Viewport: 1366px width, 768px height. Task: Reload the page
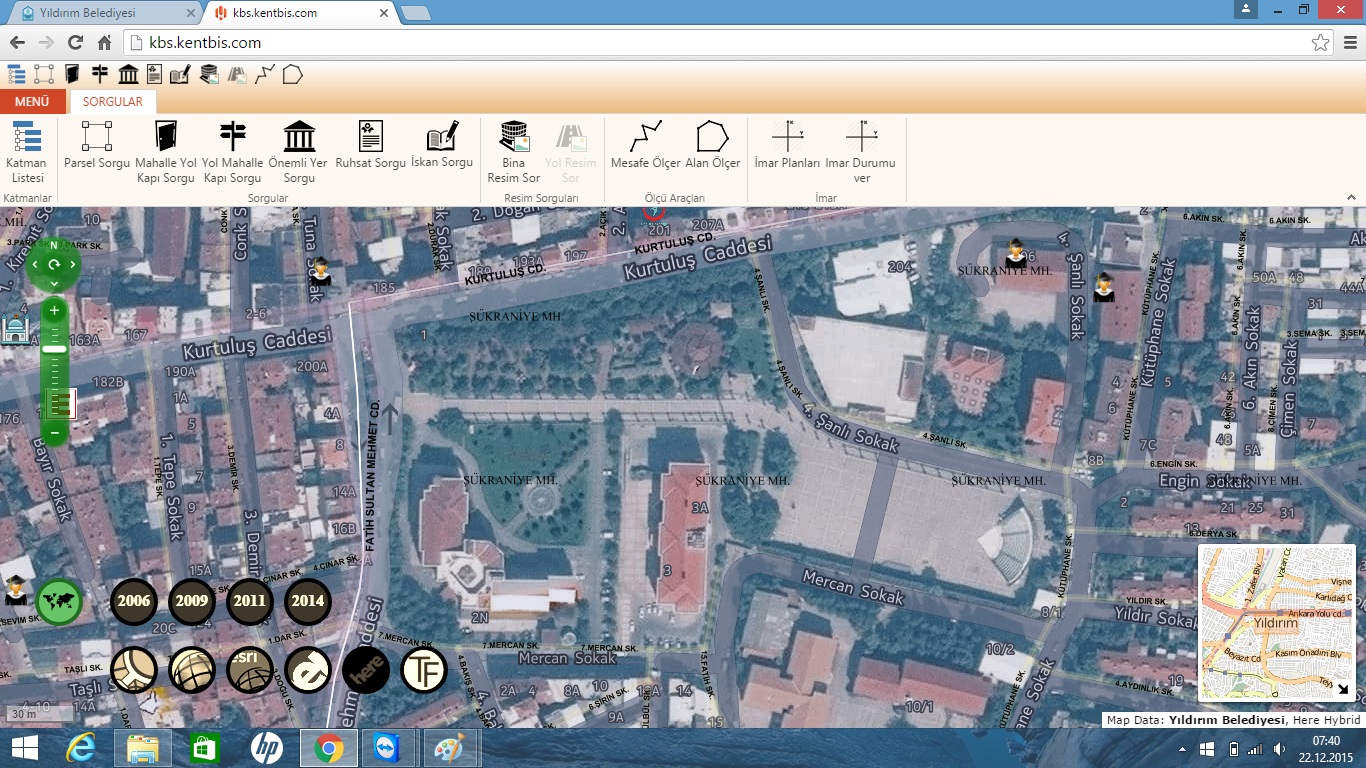[x=75, y=43]
